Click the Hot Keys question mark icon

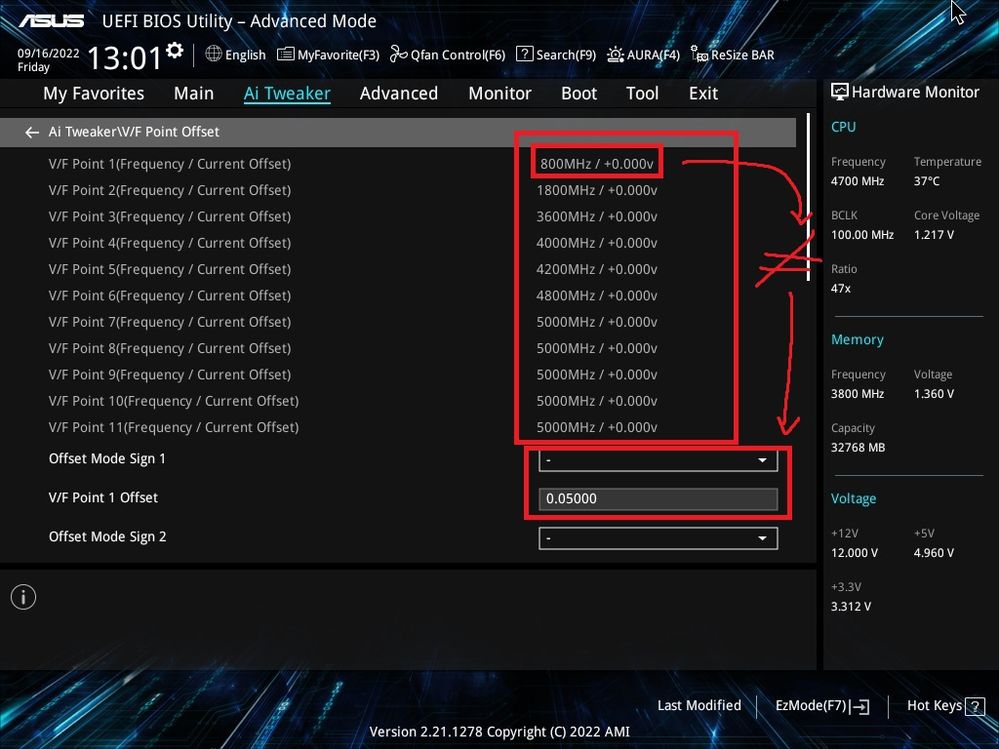point(975,706)
